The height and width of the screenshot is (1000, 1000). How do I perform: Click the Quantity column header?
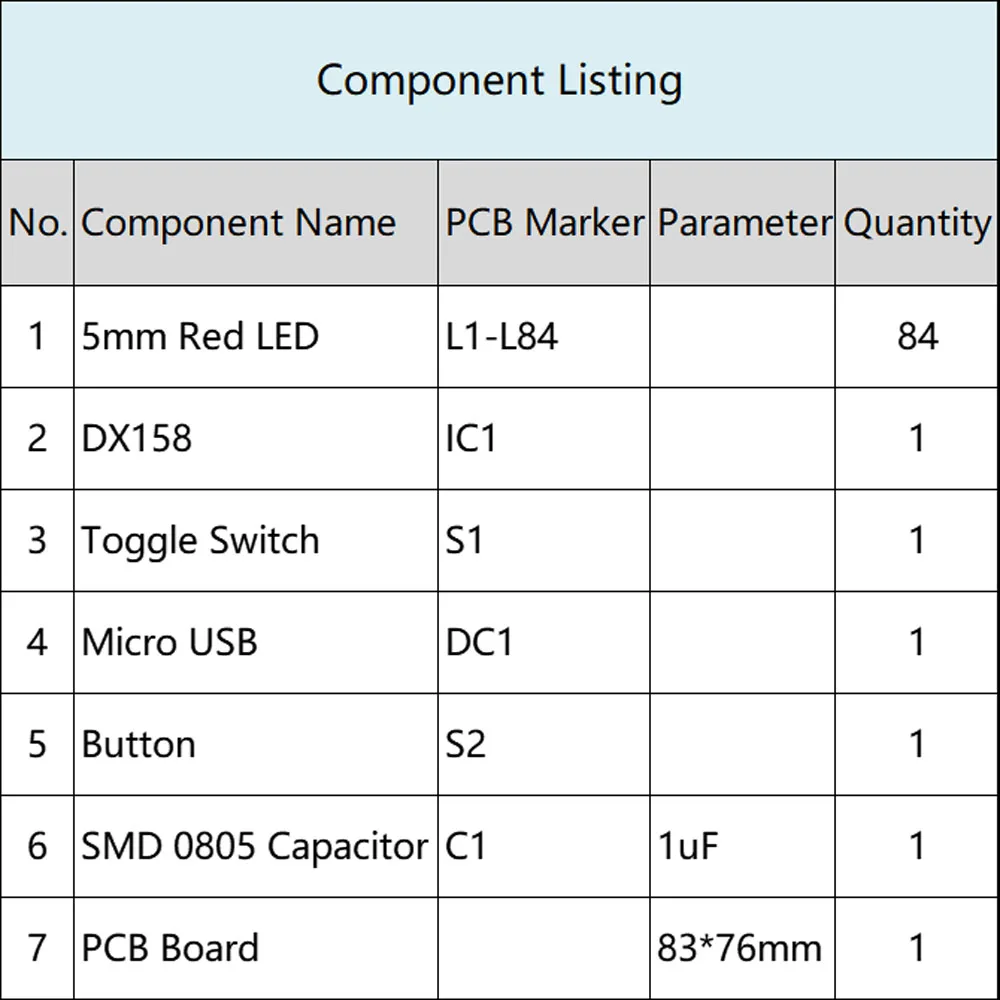[916, 223]
